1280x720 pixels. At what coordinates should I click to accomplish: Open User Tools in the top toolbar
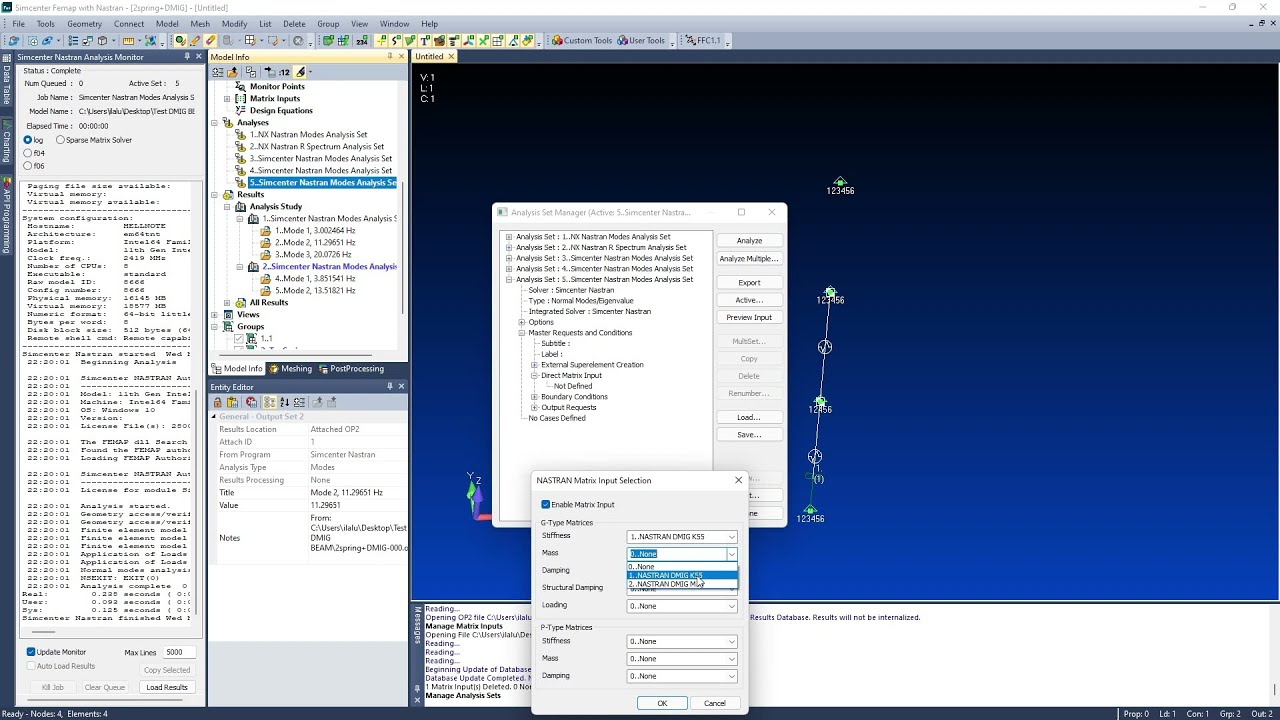click(x=641, y=41)
